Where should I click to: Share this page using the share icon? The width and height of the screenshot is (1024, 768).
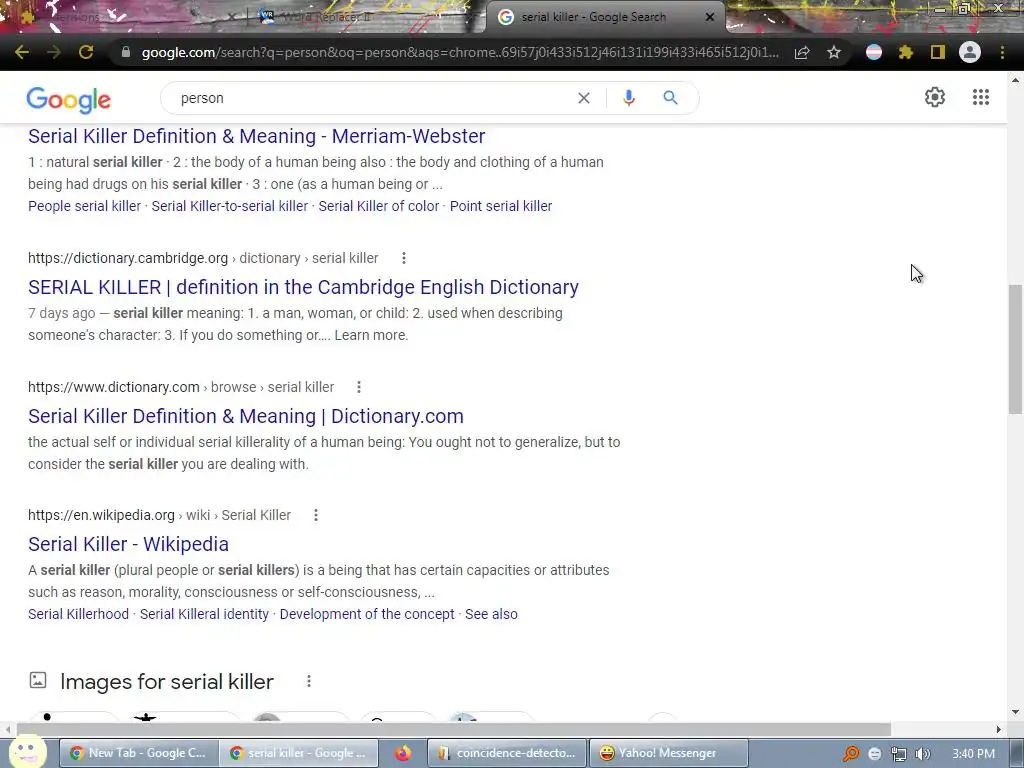(802, 52)
